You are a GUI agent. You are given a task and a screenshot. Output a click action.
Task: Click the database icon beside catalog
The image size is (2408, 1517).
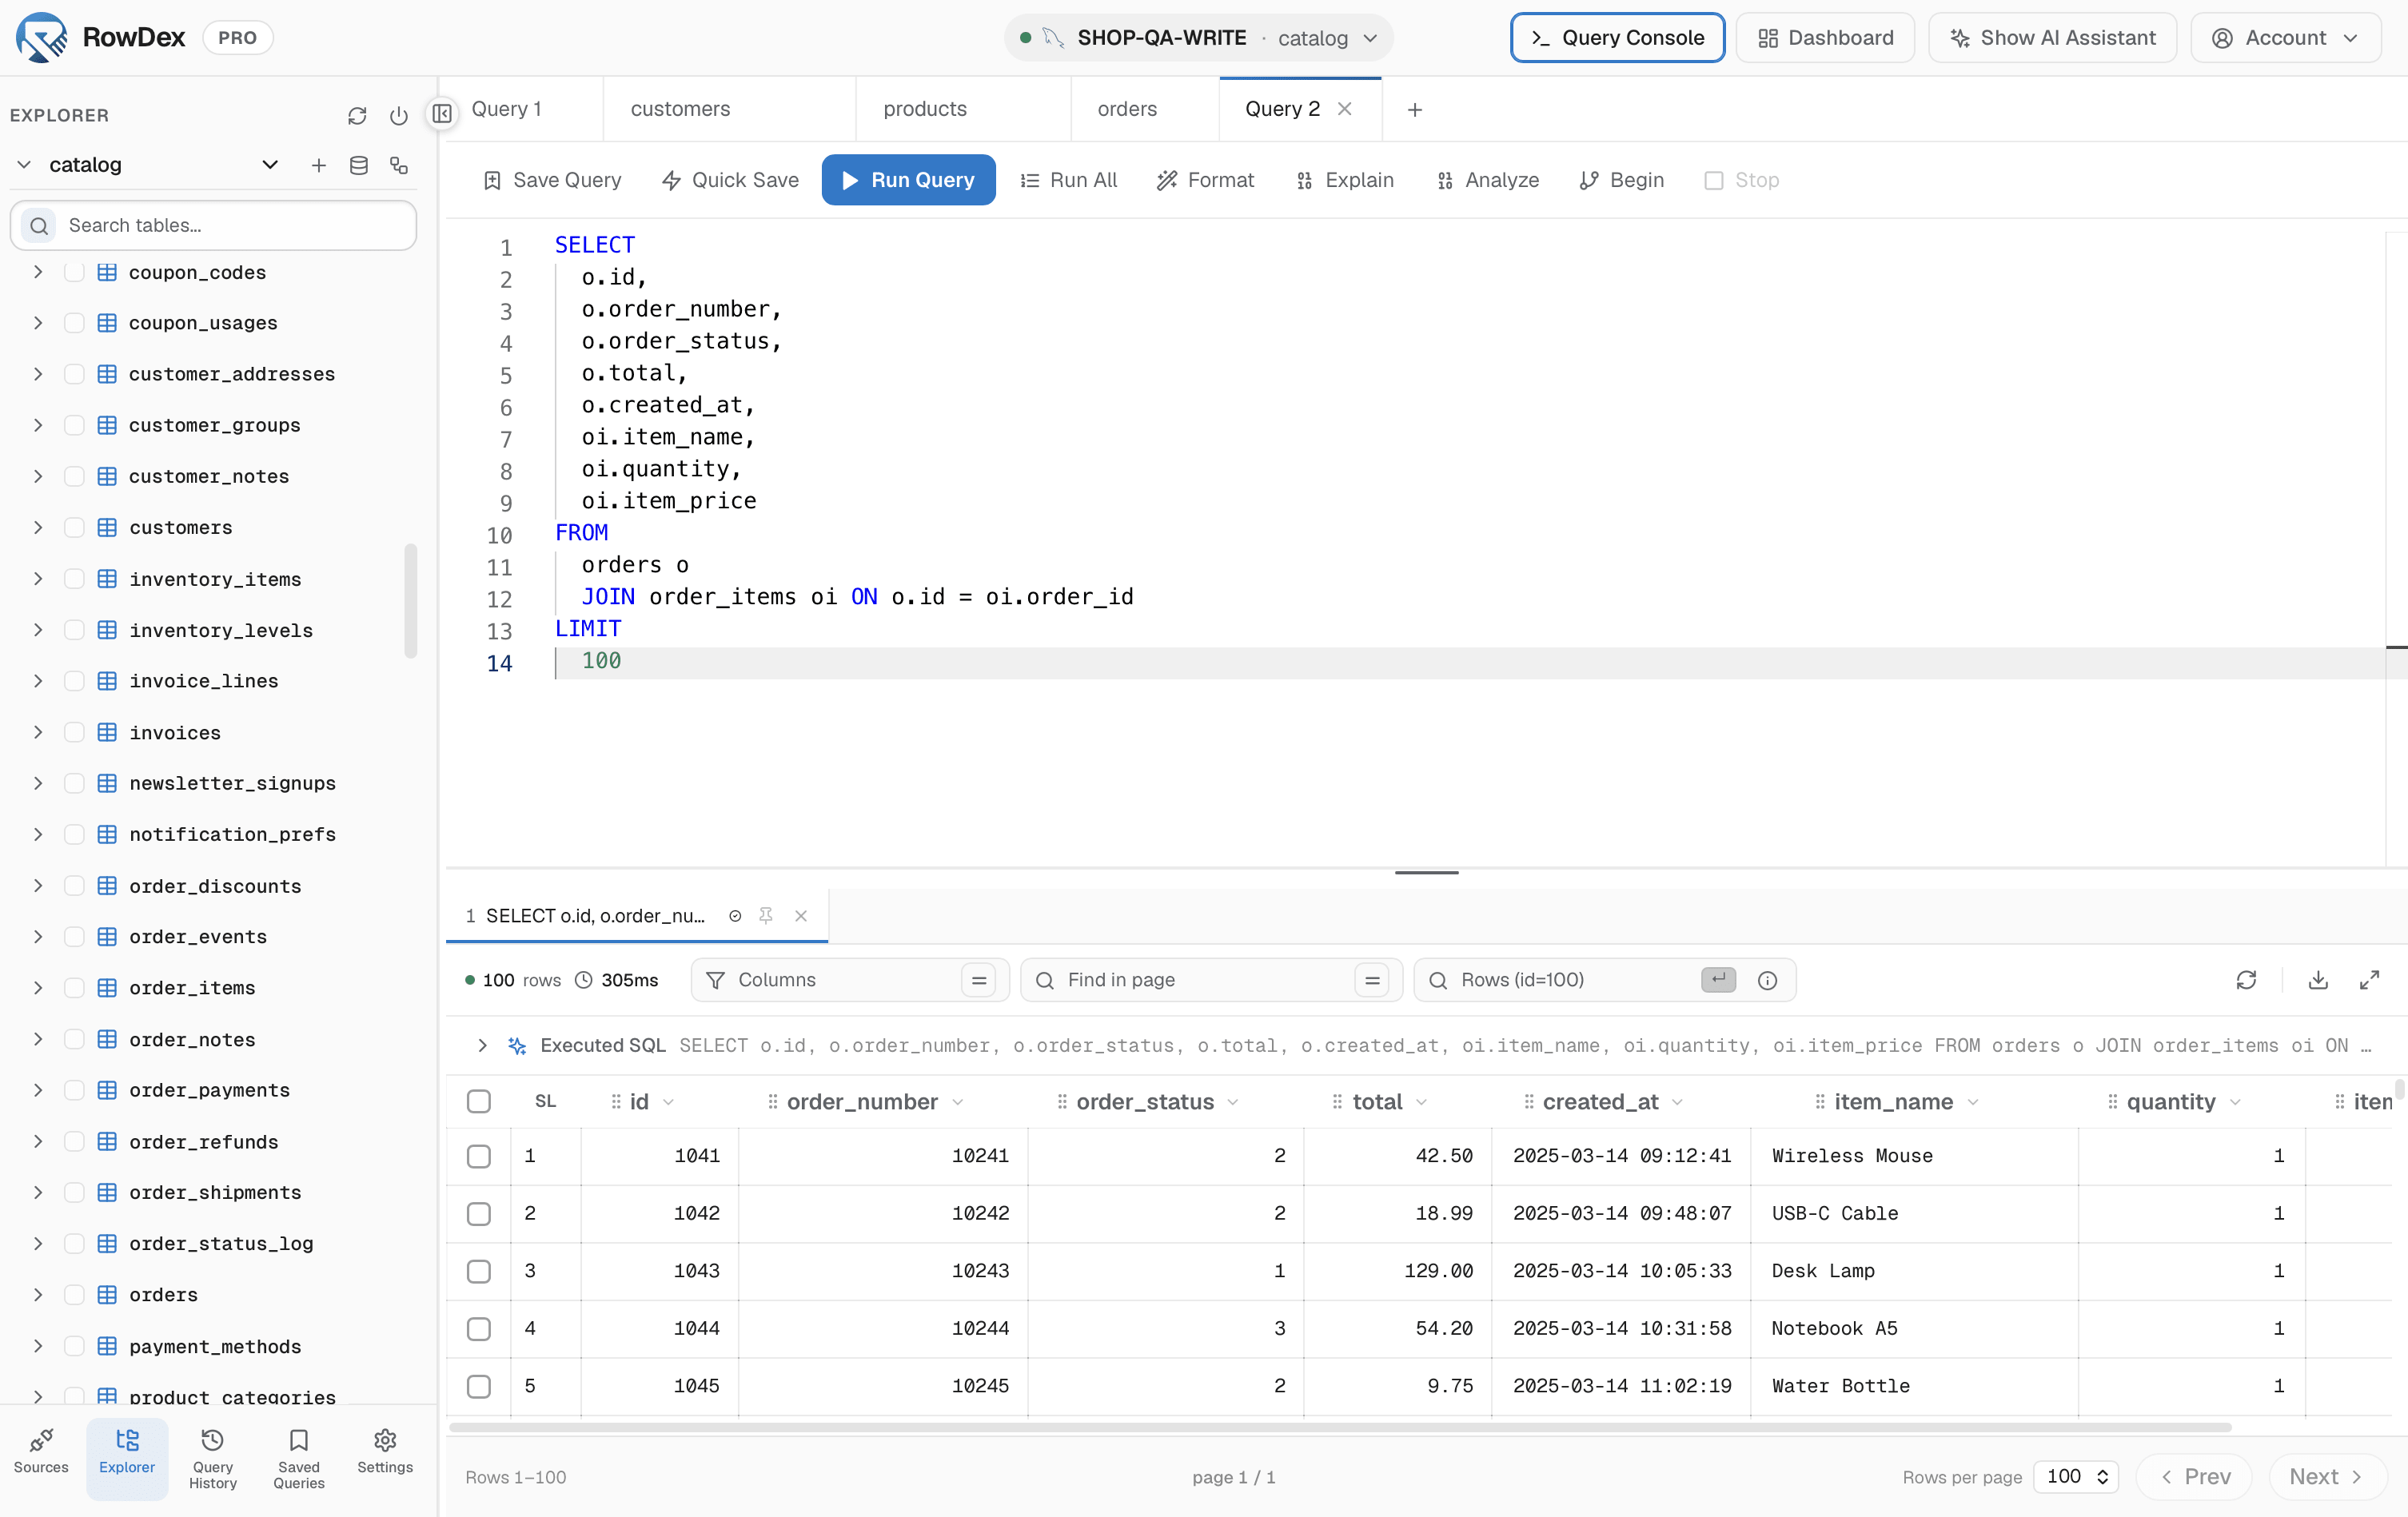(x=359, y=165)
